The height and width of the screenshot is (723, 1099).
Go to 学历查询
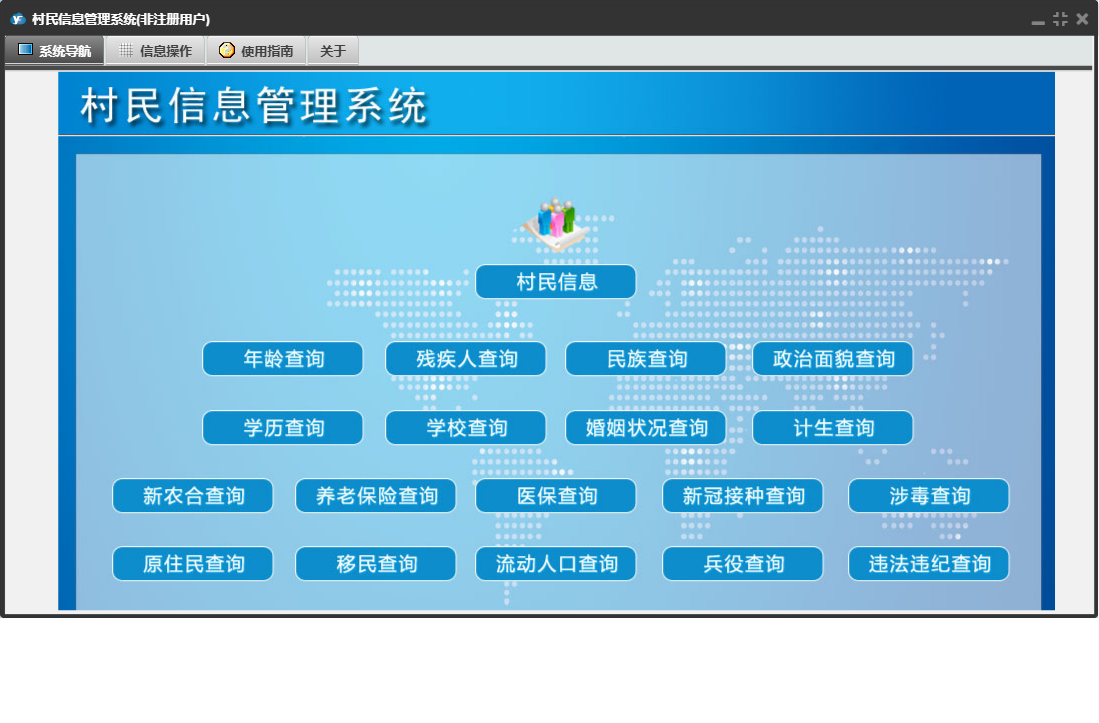283,428
